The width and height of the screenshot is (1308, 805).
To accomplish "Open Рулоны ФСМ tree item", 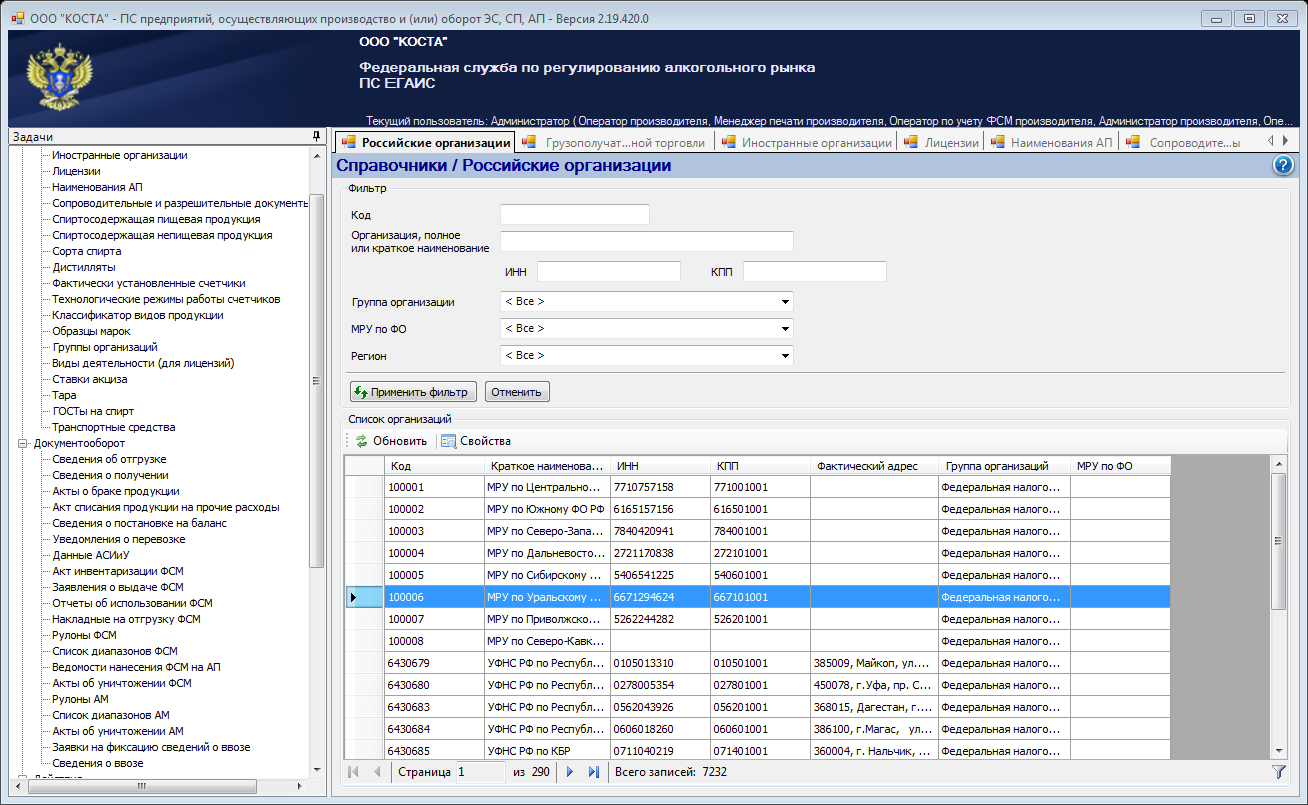I will click(x=84, y=635).
